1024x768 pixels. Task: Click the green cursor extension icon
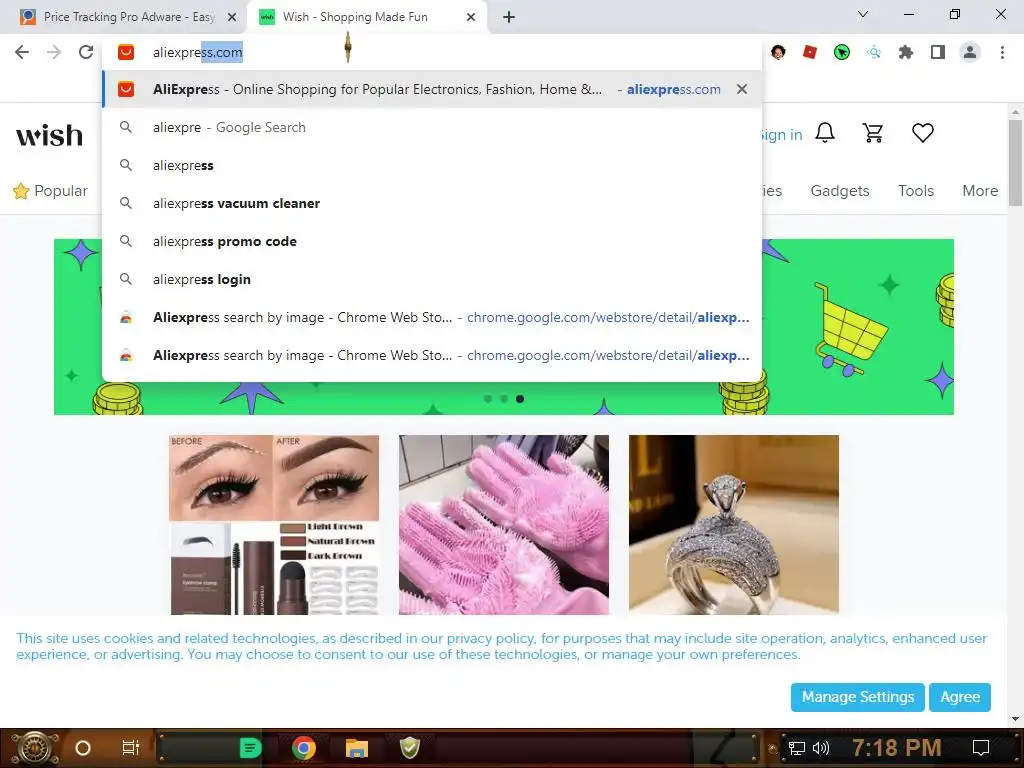click(842, 52)
